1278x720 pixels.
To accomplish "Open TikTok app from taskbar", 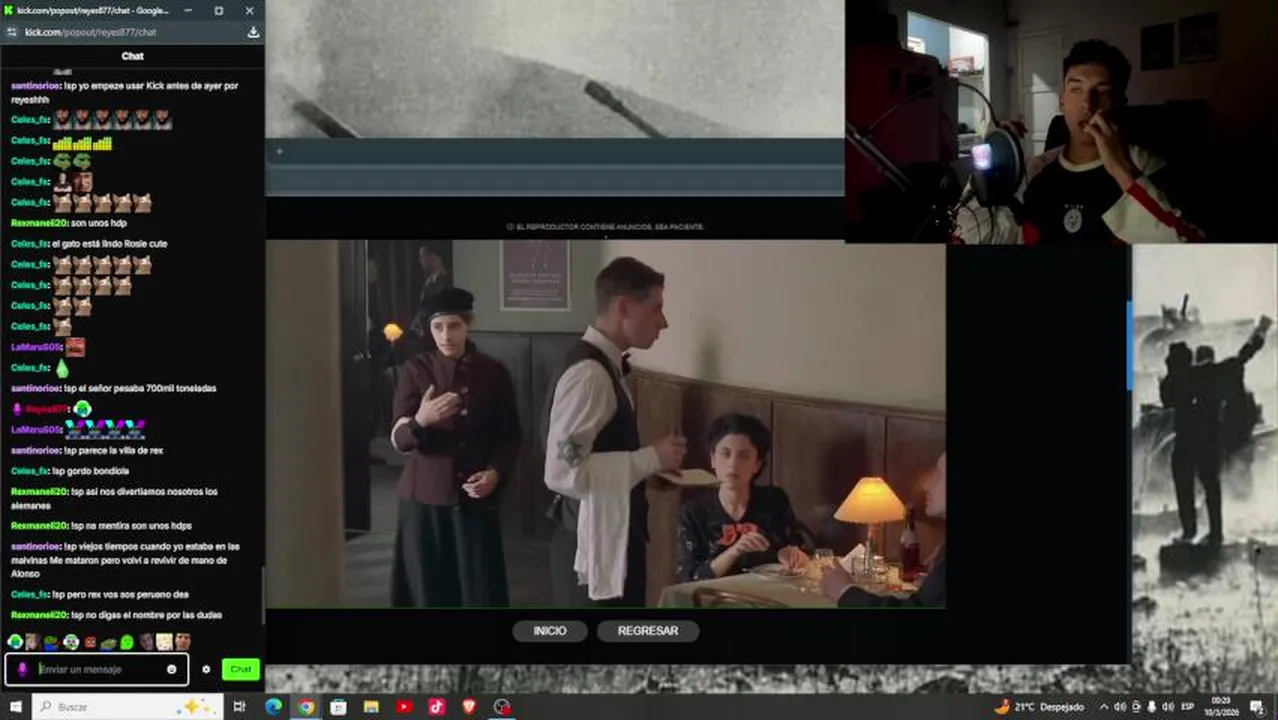I will point(437,707).
